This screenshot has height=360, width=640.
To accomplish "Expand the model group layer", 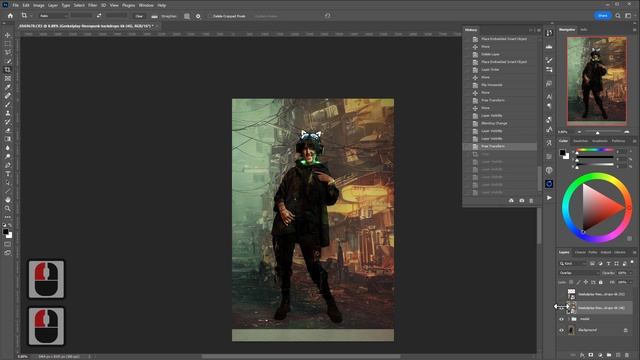I will point(568,319).
